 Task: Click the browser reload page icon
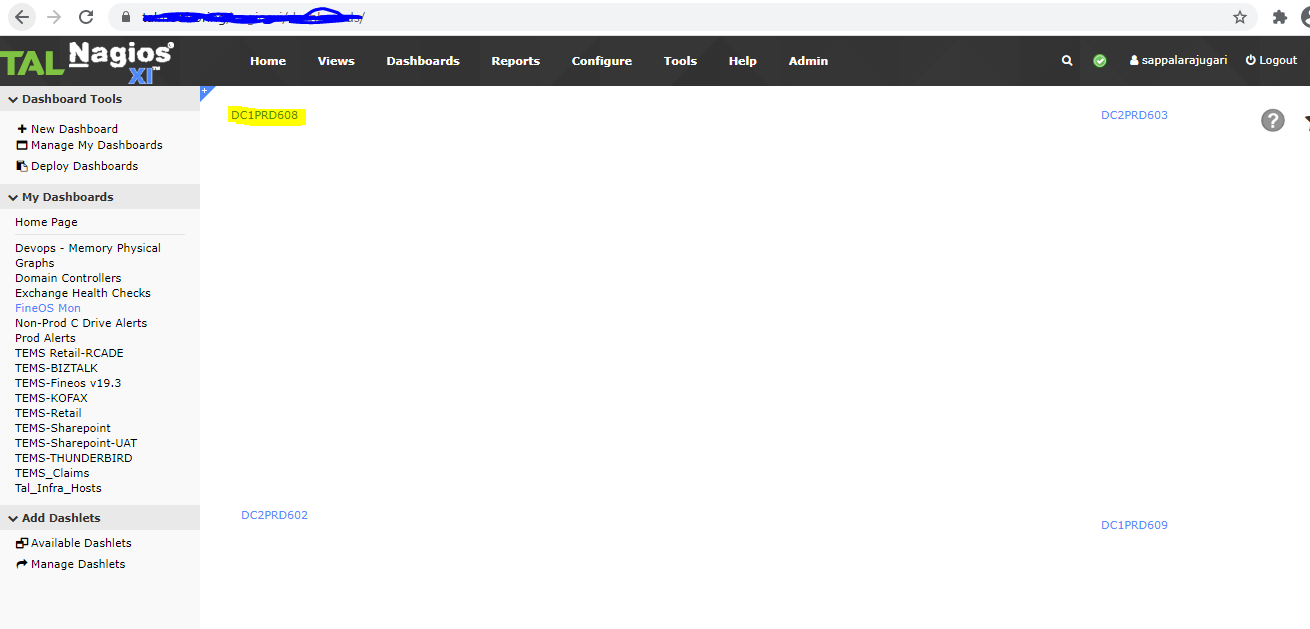coord(86,17)
